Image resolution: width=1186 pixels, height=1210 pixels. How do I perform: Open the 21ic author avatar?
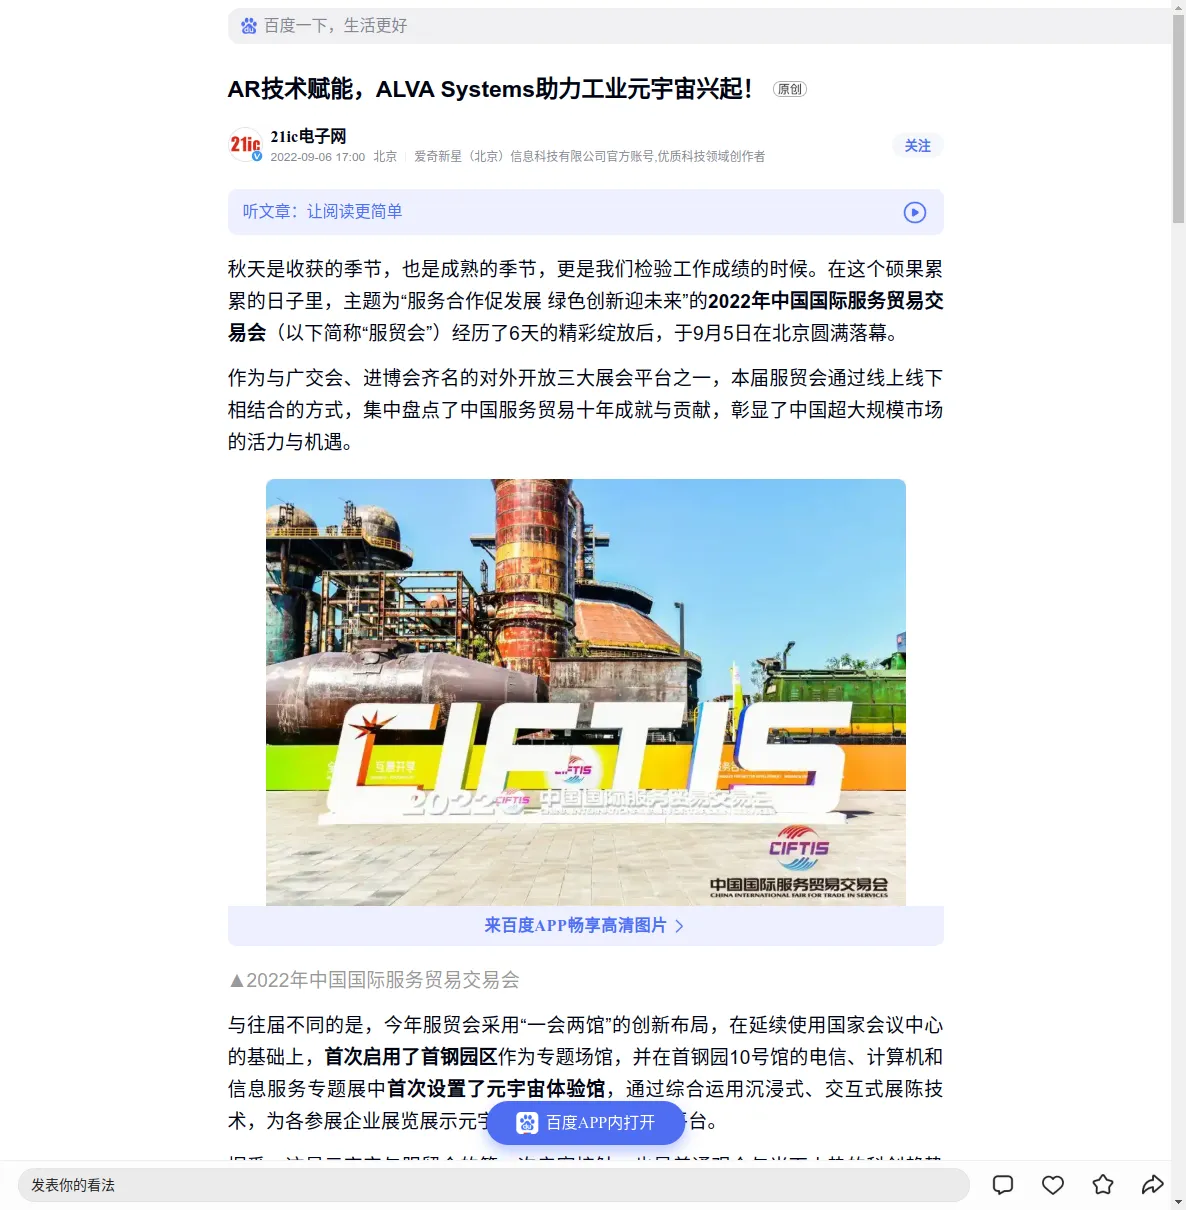click(x=246, y=145)
